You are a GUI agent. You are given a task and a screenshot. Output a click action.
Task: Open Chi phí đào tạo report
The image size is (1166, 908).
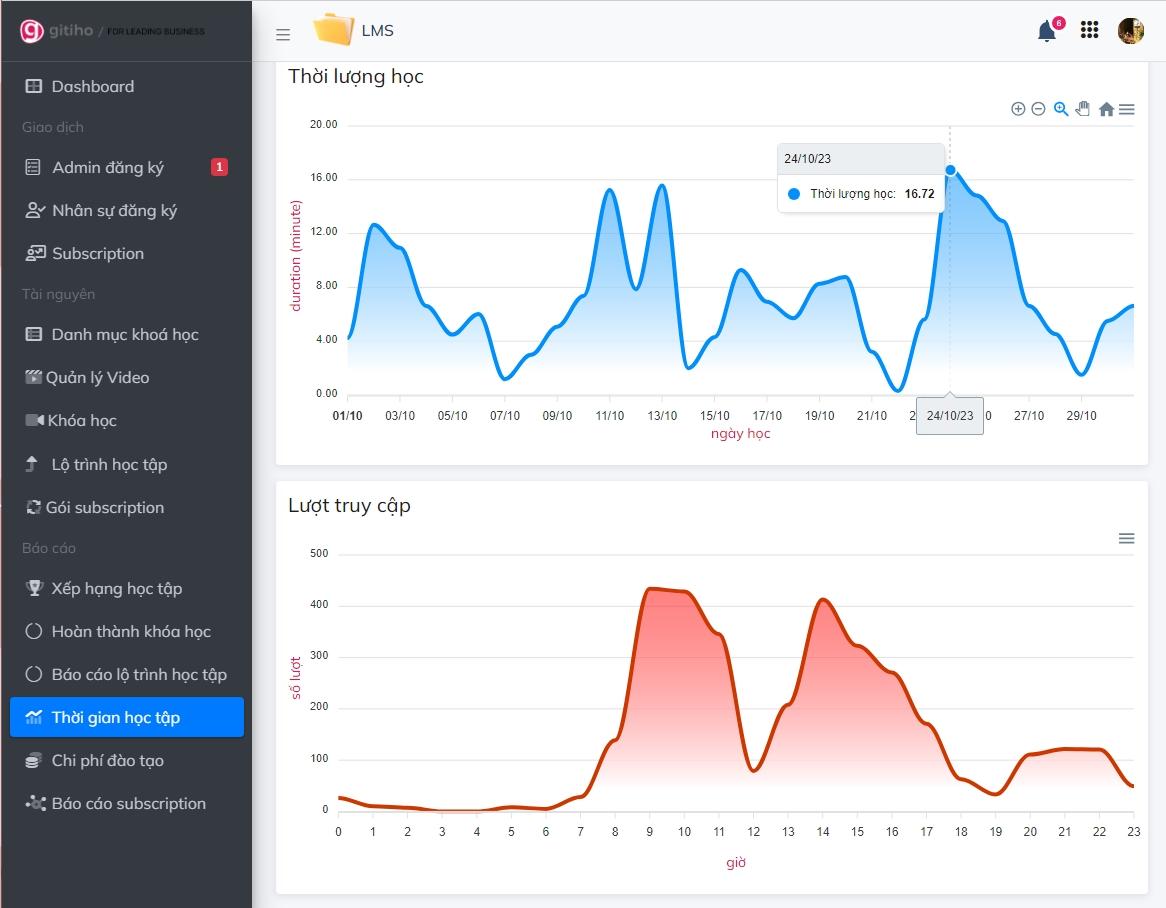pyautogui.click(x=107, y=761)
